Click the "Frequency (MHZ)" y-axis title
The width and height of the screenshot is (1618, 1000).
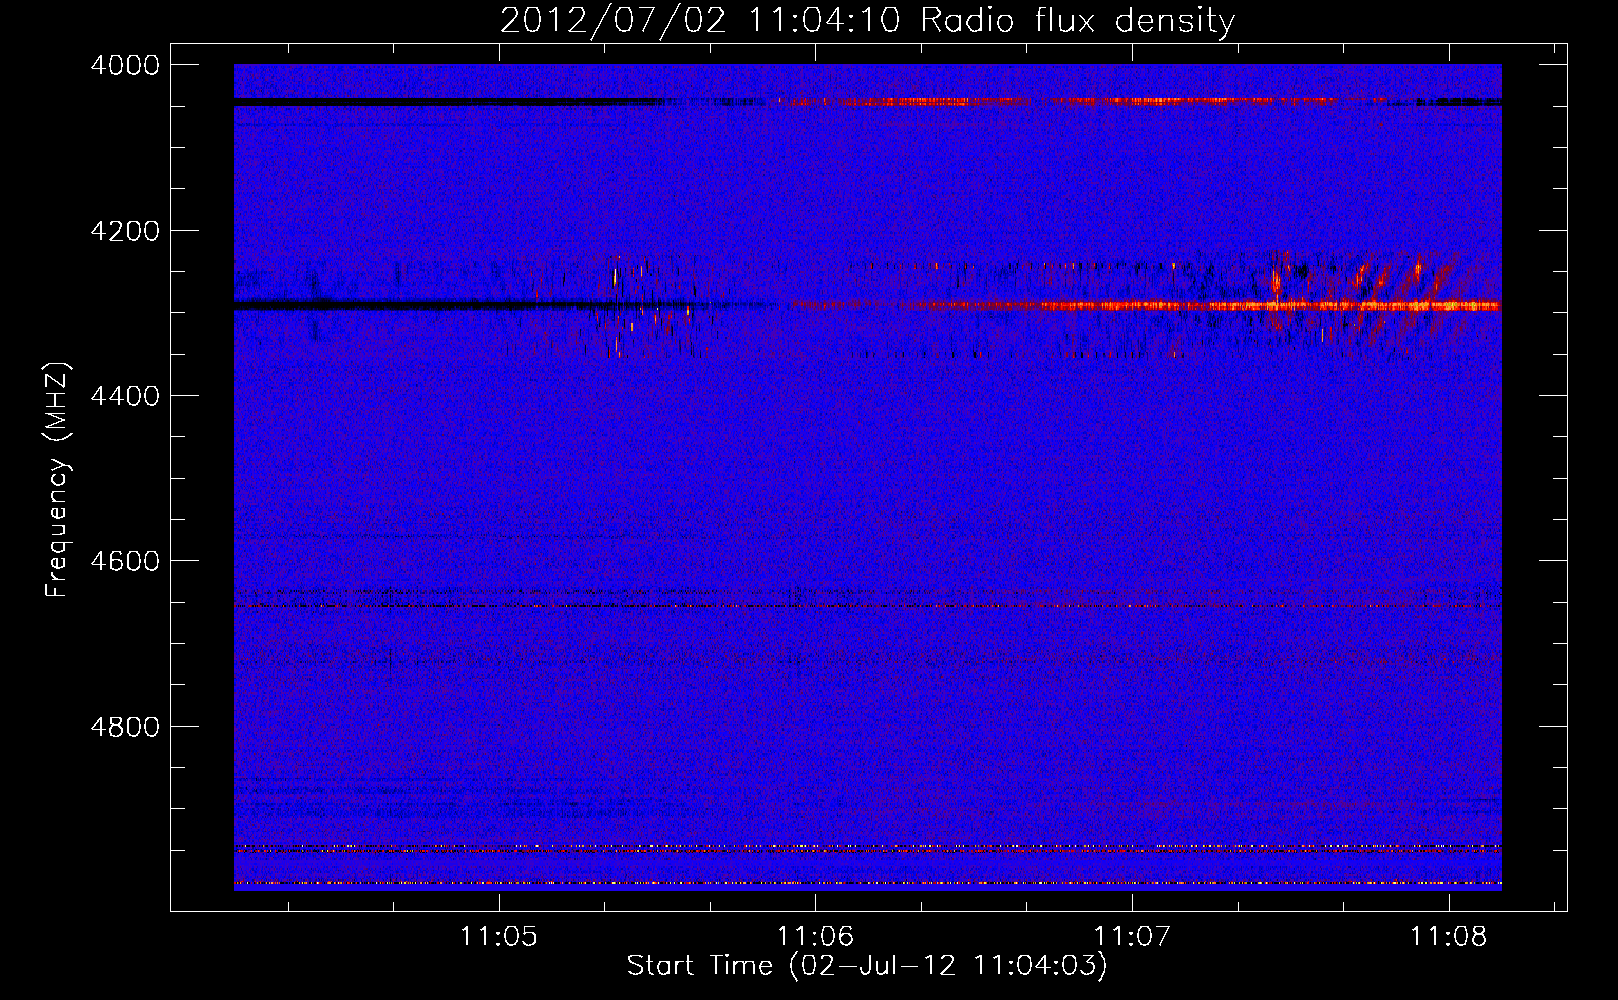(x=57, y=479)
